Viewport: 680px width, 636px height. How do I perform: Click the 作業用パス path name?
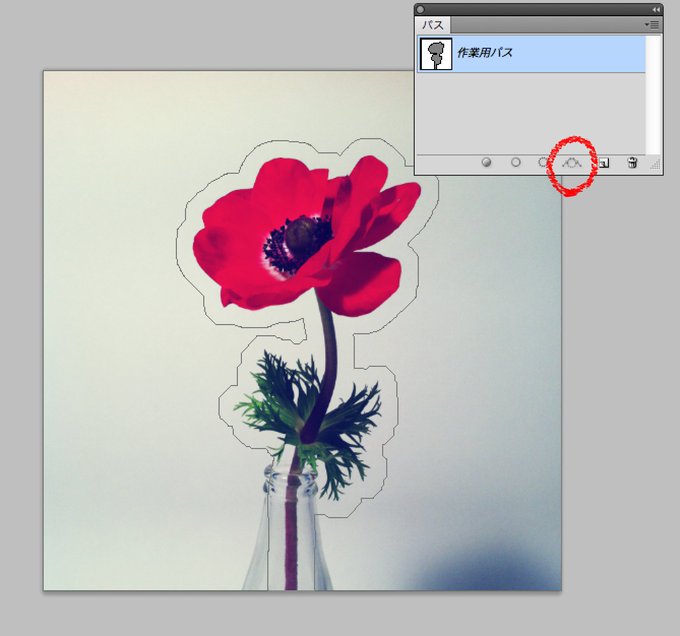(x=485, y=53)
